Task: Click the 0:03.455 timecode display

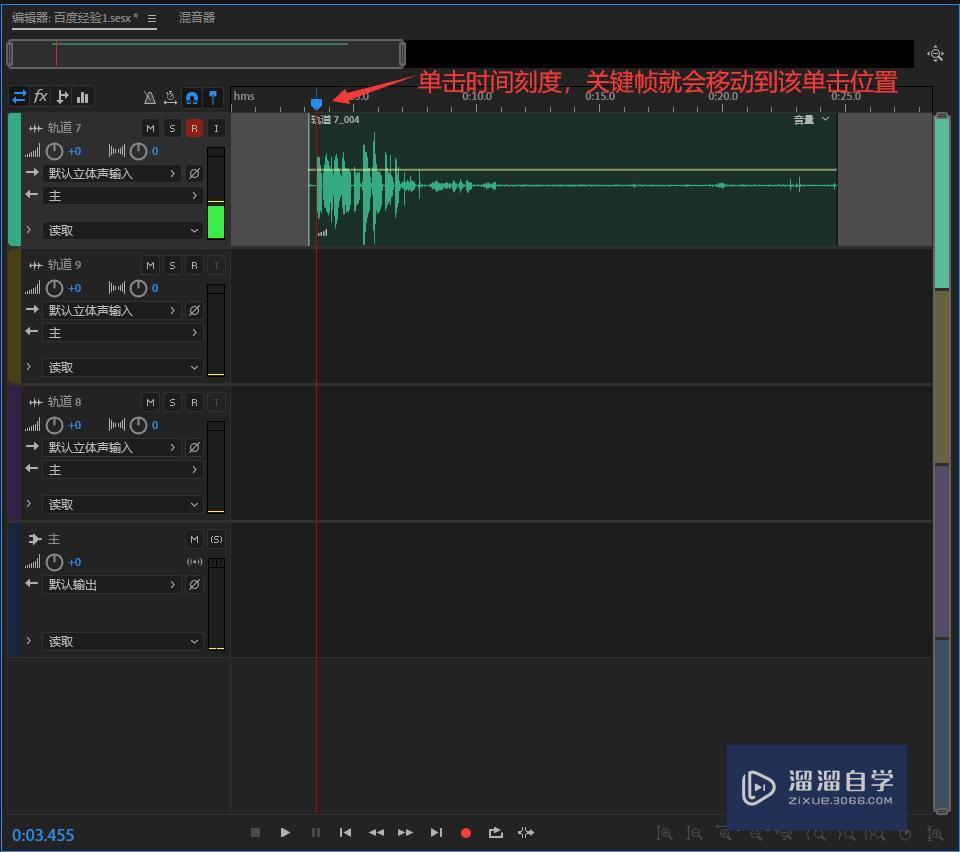Action: click(43, 835)
